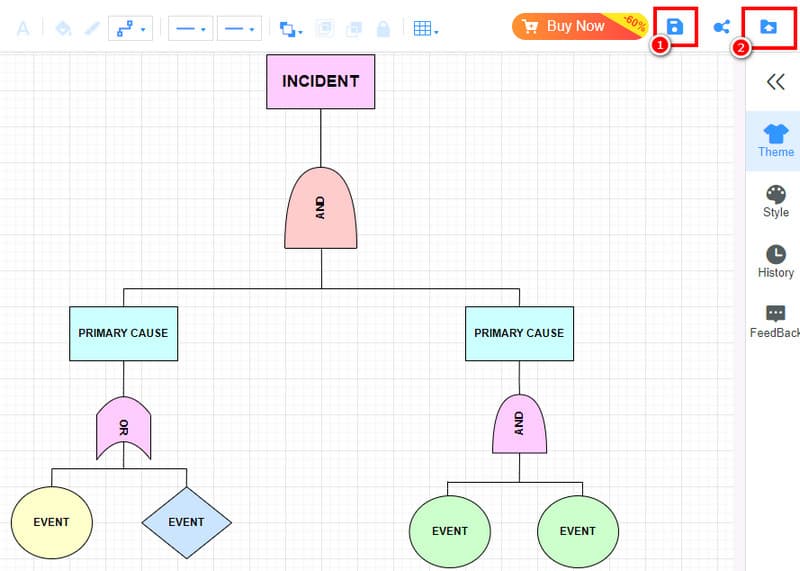Open the insert table dropdown
The width and height of the screenshot is (800, 571).
[426, 29]
